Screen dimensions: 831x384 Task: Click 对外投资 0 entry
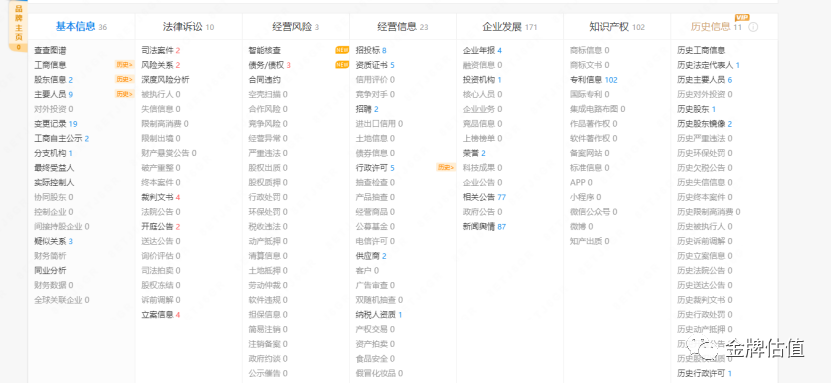click(x=54, y=109)
